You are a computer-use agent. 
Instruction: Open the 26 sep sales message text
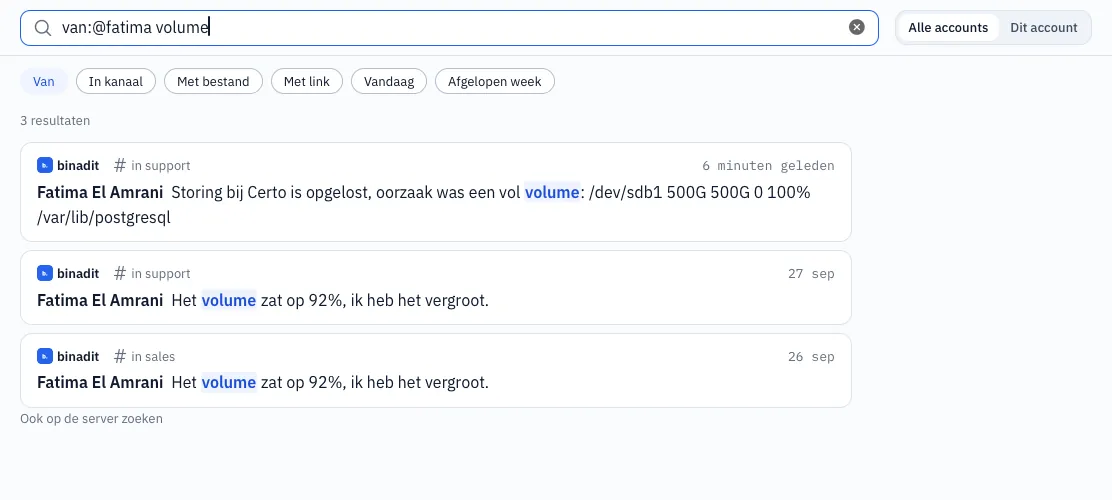click(330, 382)
